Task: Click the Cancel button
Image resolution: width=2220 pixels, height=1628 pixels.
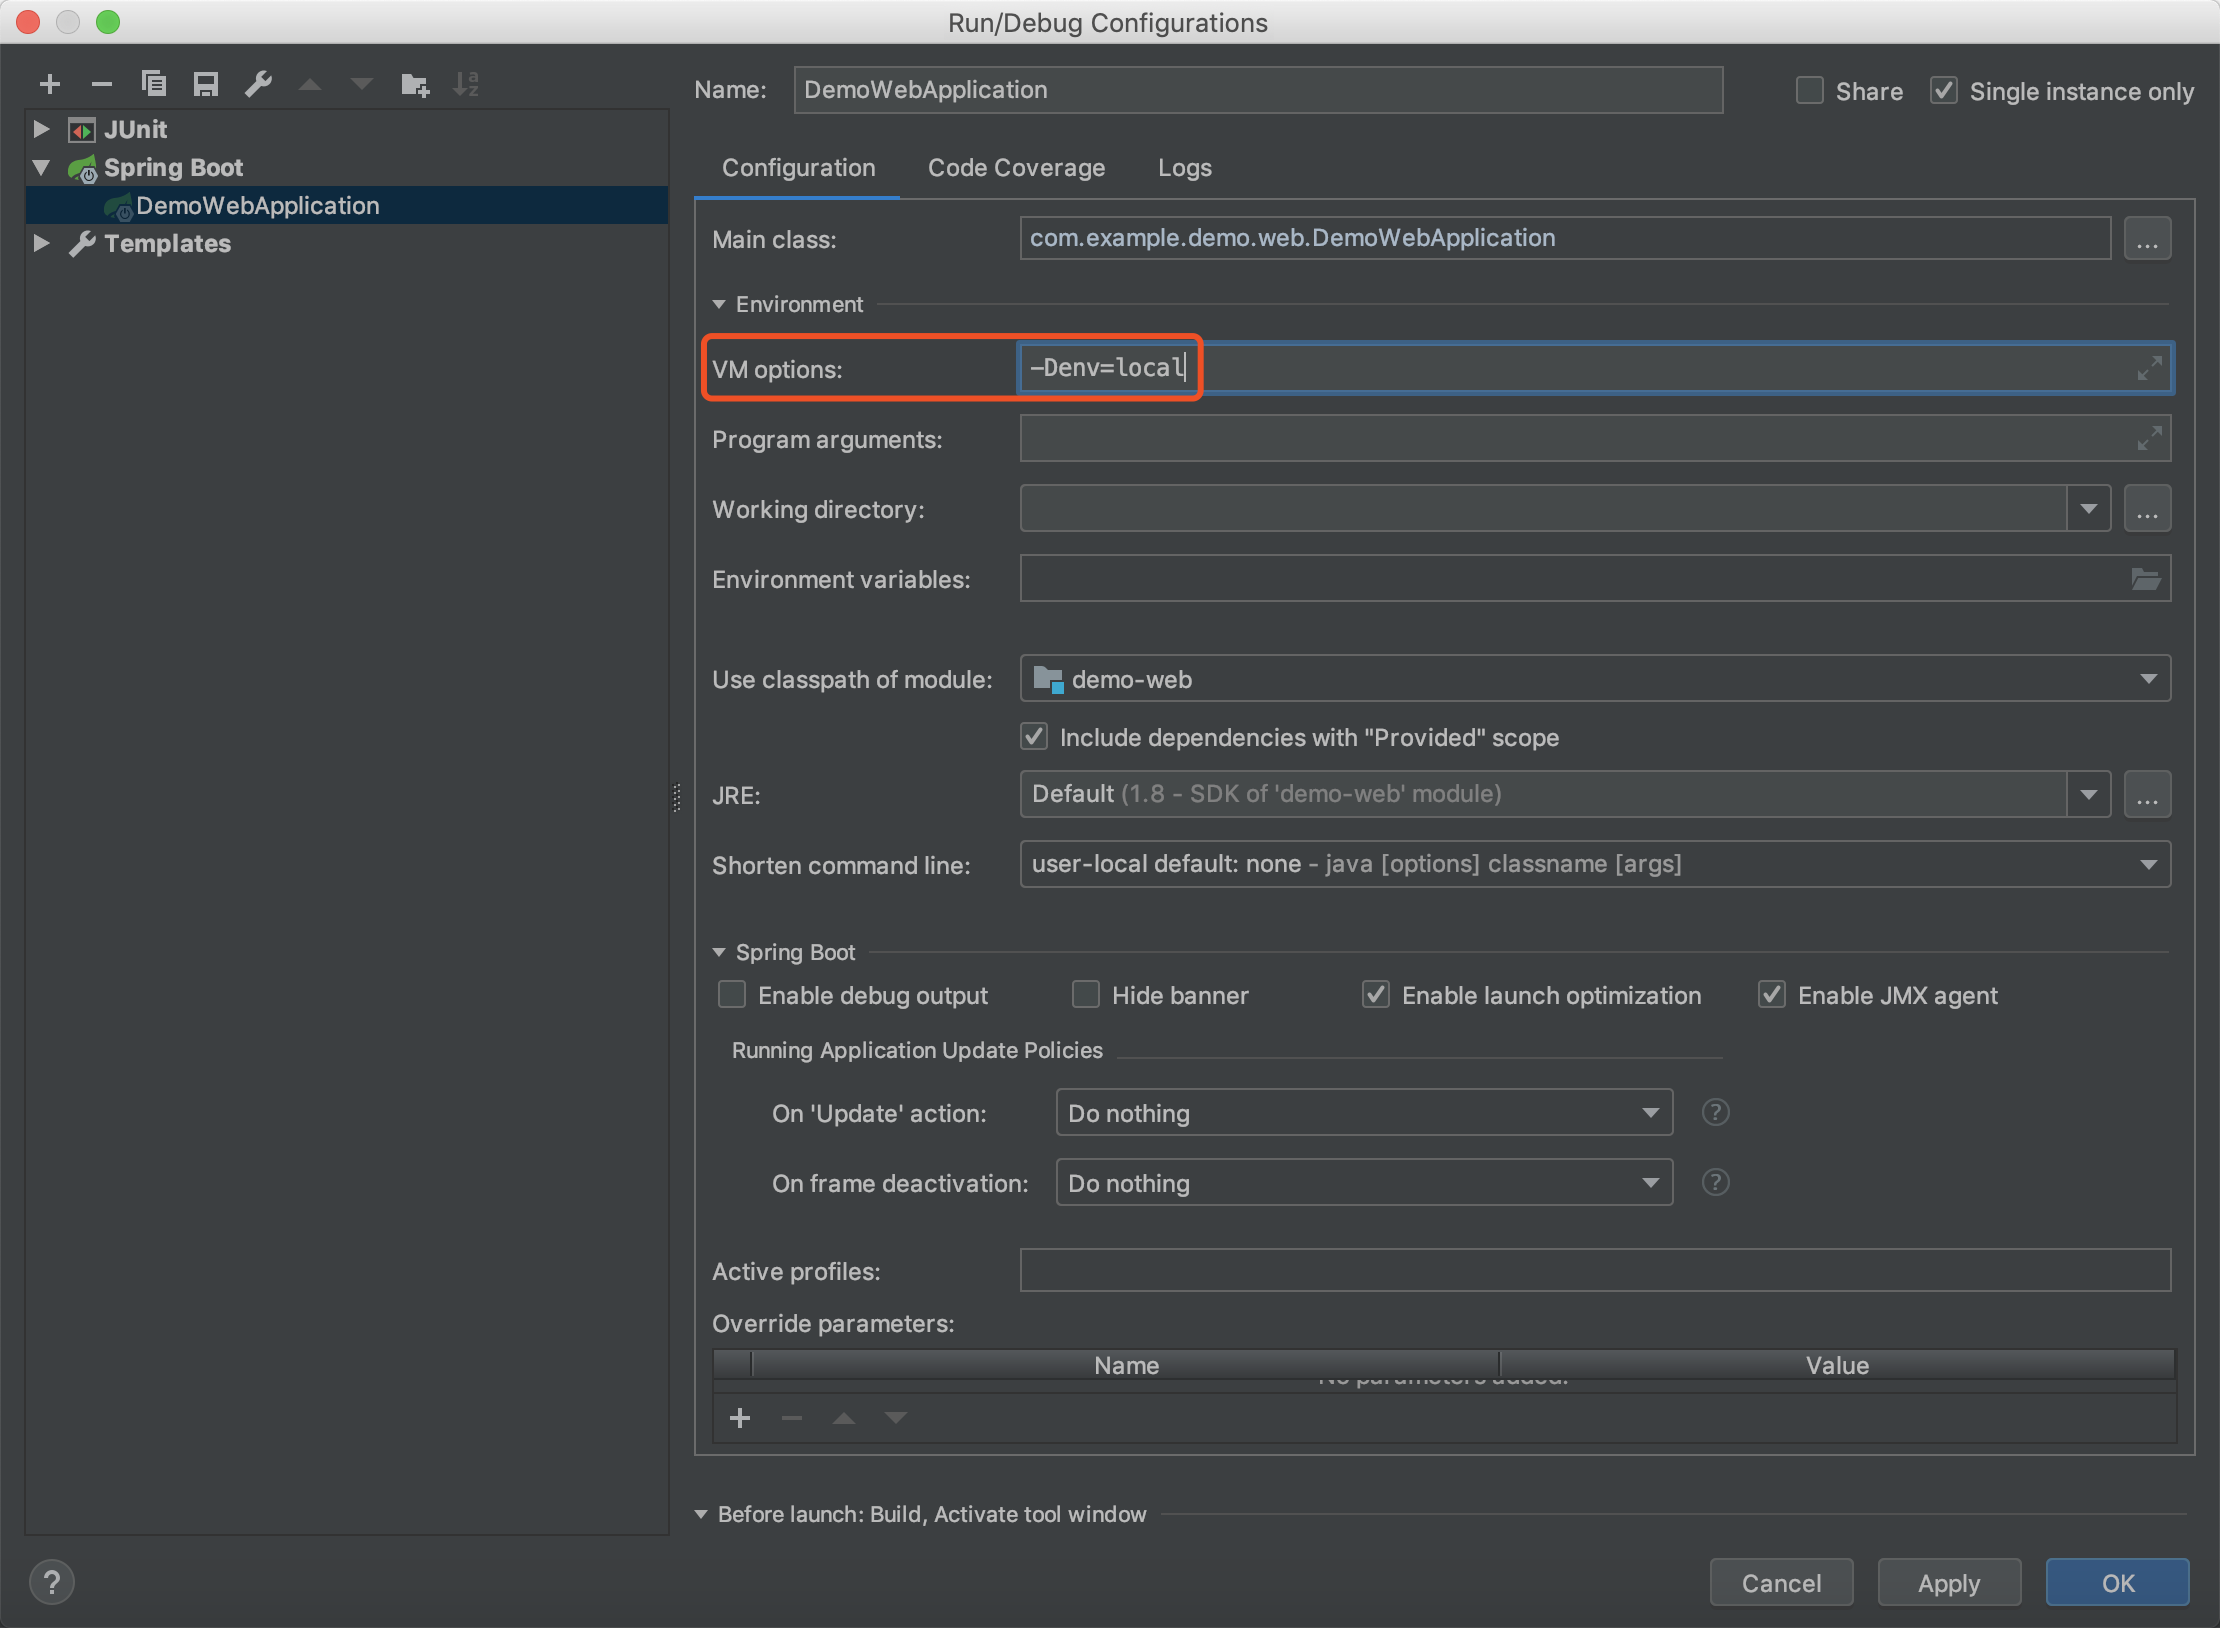Action: (x=1782, y=1573)
